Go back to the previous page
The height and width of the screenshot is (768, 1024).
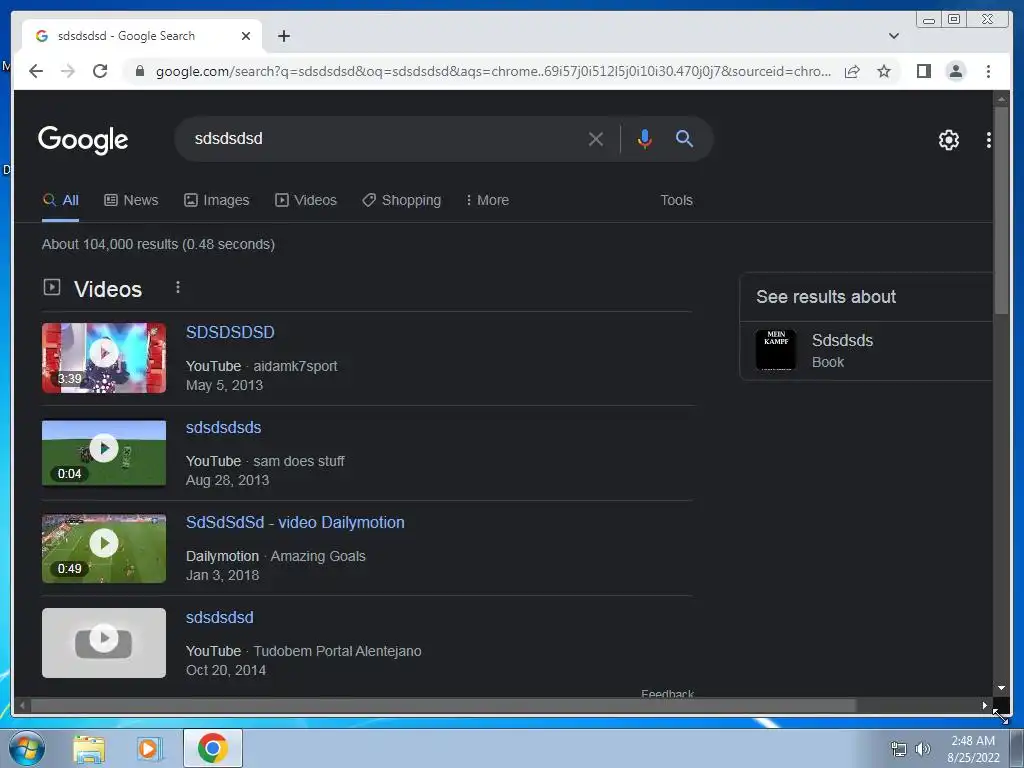tap(36, 71)
